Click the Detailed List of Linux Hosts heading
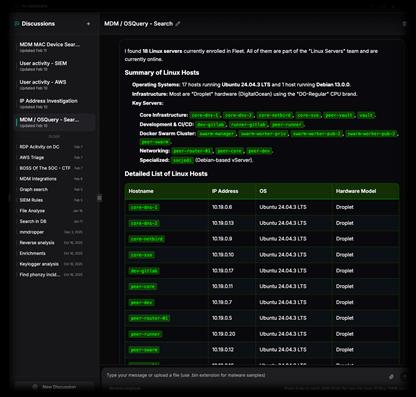Screen dimensions: 416x397 pos(166,174)
